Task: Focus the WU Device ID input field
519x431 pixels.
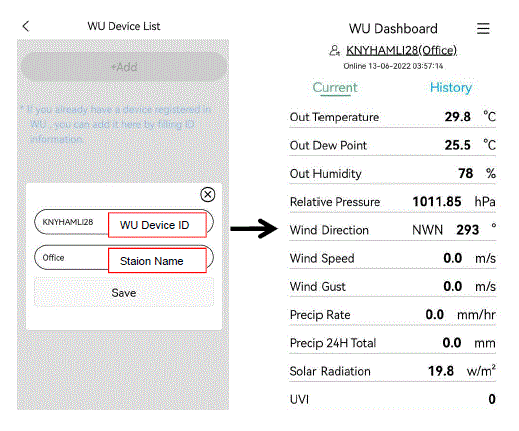Action: [x=124, y=222]
